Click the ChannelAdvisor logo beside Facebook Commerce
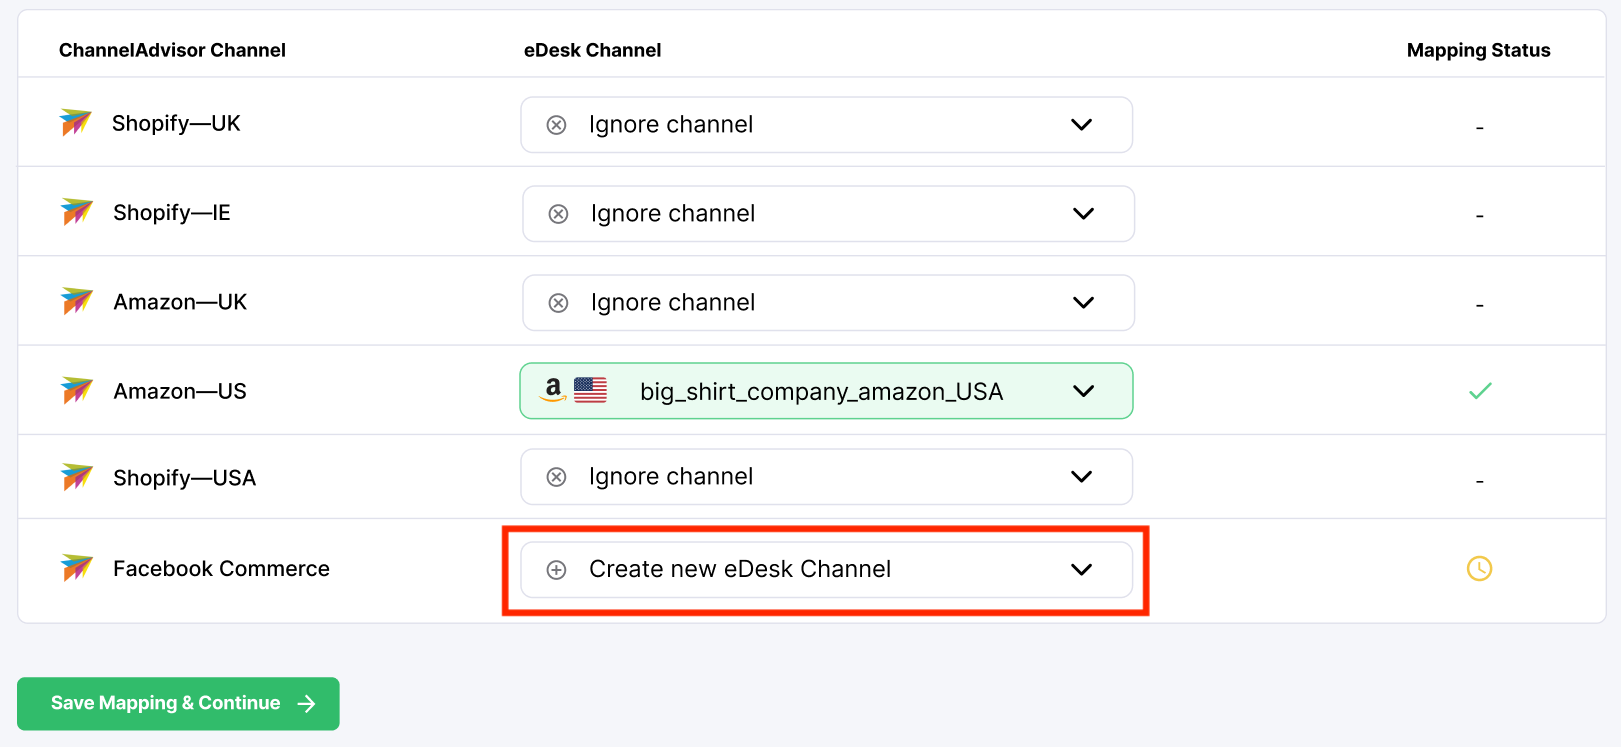Image resolution: width=1621 pixels, height=747 pixels. (76, 568)
